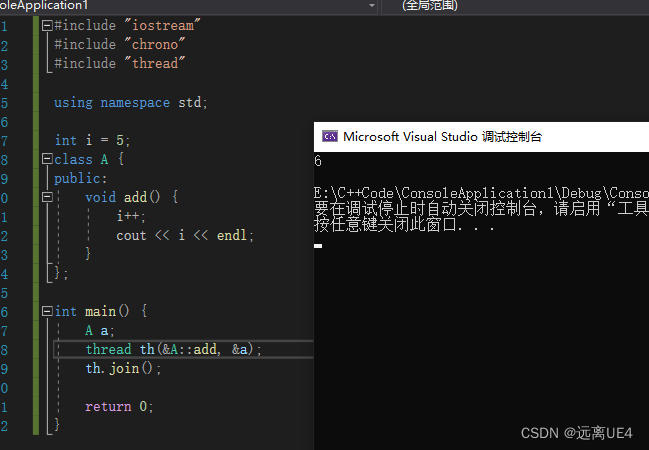Click the thread th(&A::add, &a) line
Screen dimensions: 649x450
[173, 349]
